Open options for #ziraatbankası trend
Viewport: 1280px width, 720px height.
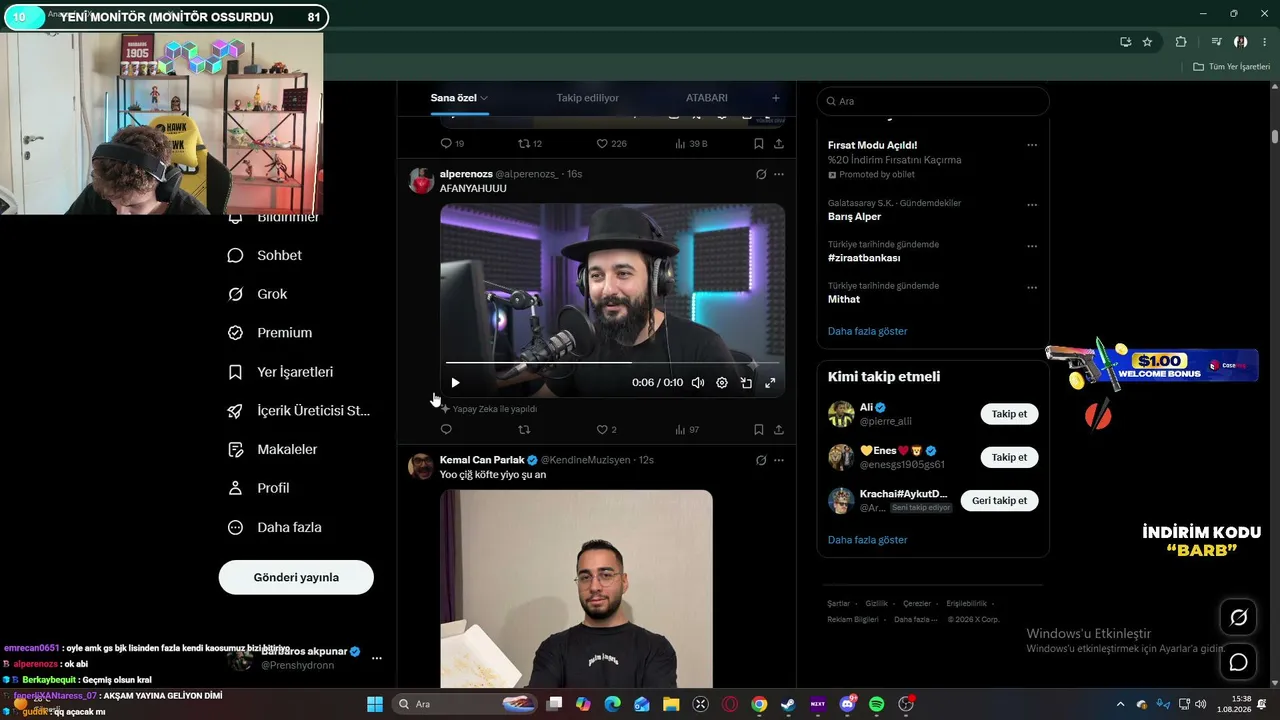tap(1032, 246)
